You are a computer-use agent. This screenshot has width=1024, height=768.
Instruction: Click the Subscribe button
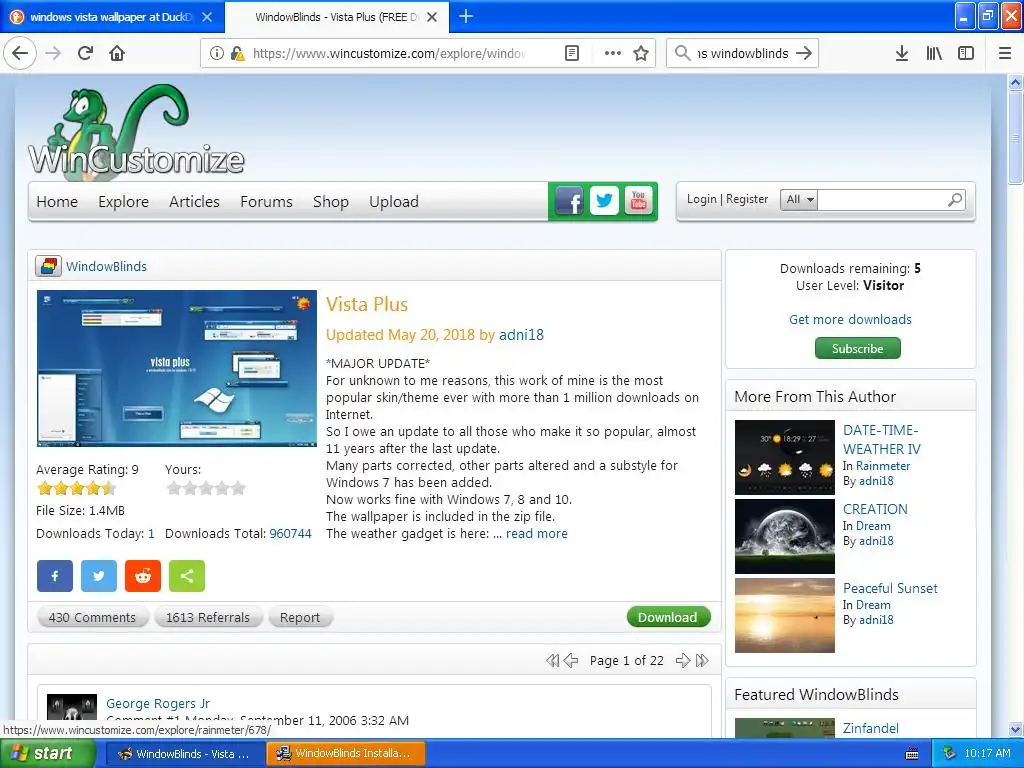click(x=857, y=348)
